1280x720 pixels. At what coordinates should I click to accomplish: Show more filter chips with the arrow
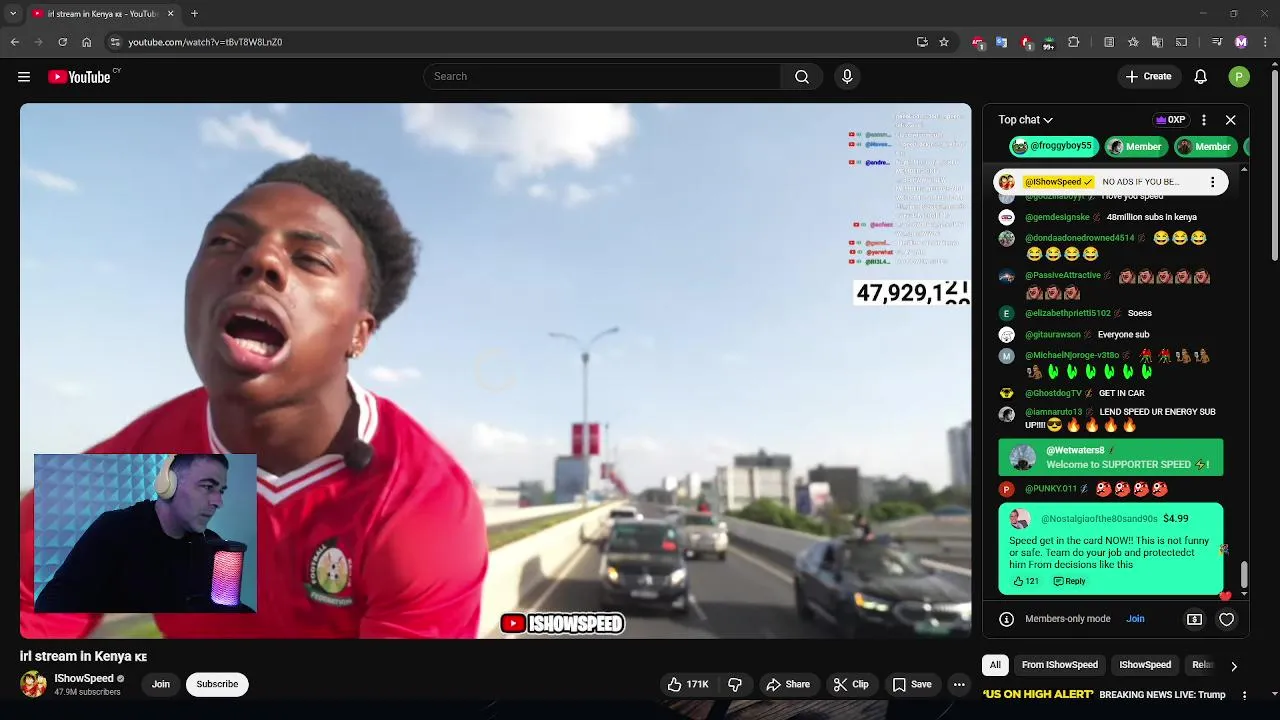pos(1234,665)
